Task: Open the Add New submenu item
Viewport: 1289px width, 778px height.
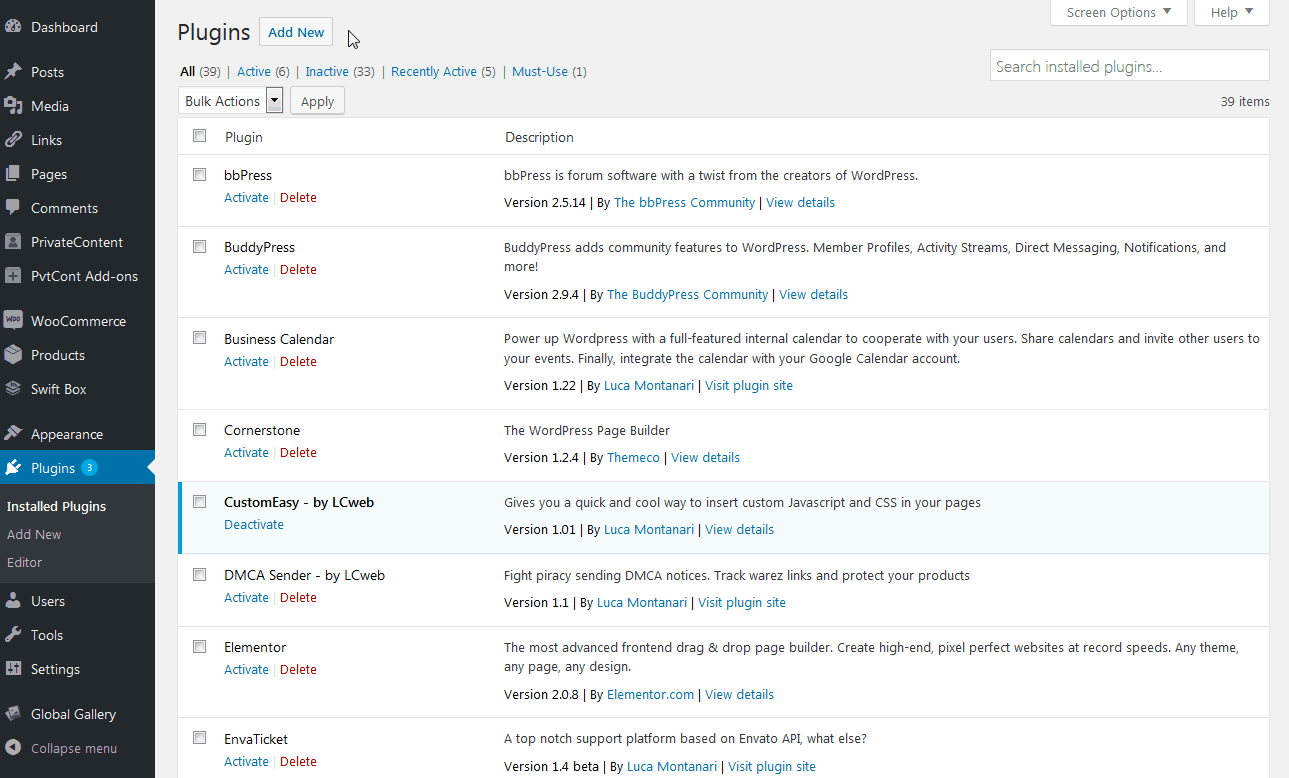Action: [34, 534]
